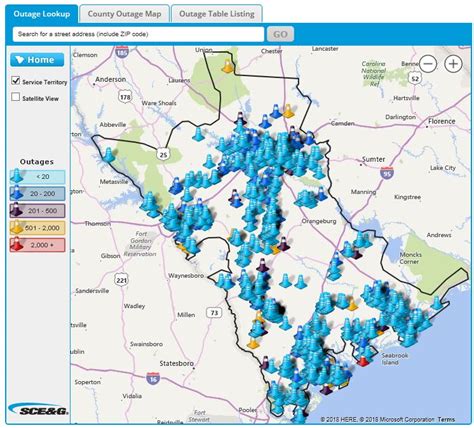
Task: Click the Home button
Action: click(x=37, y=60)
